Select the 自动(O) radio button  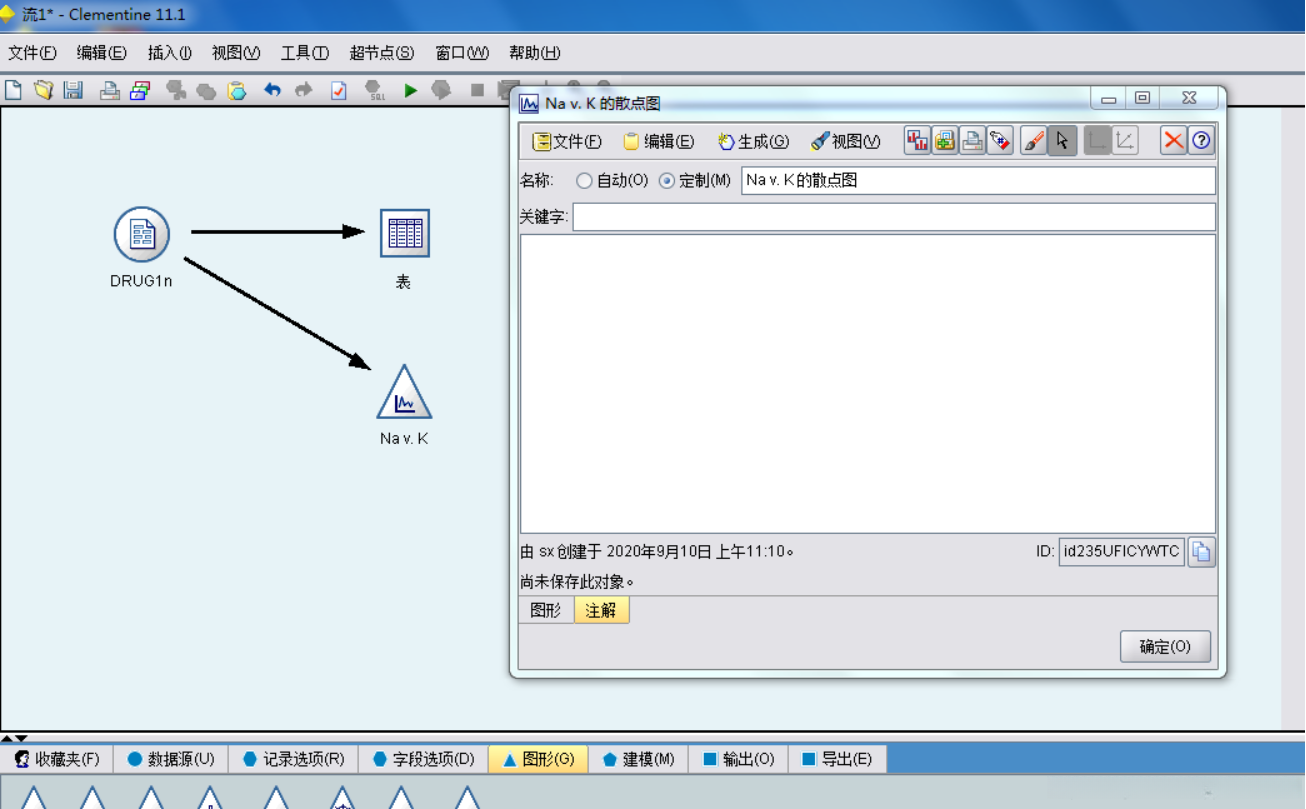tap(585, 181)
